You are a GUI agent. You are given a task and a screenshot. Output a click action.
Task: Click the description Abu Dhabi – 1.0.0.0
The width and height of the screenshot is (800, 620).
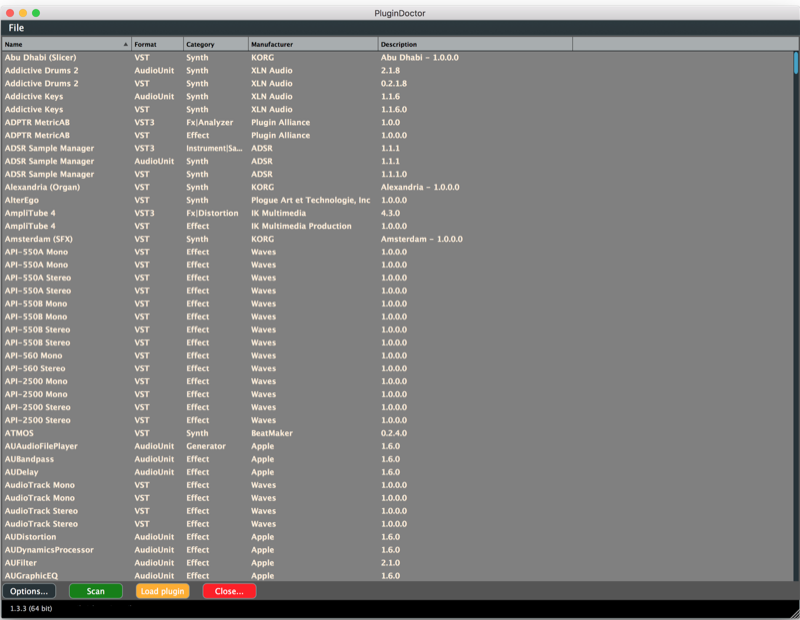[x=419, y=58]
